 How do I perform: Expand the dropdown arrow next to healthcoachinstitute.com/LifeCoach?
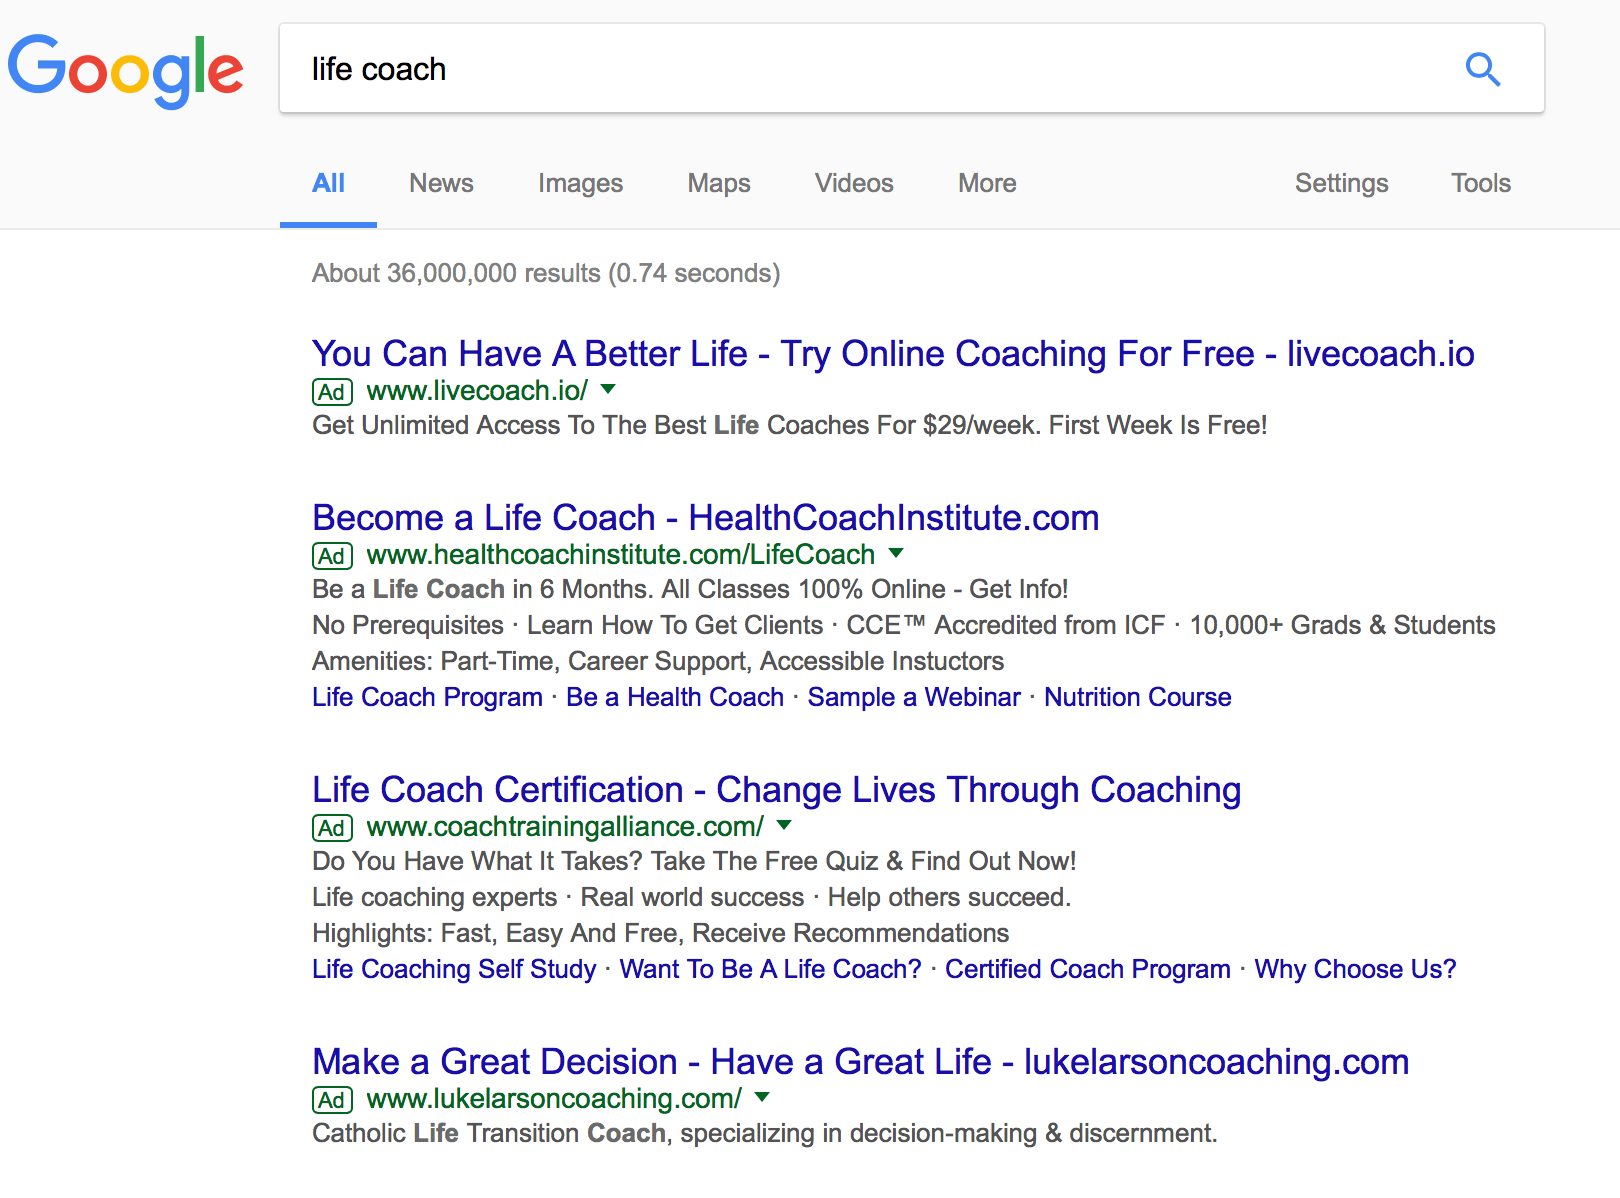coord(896,553)
